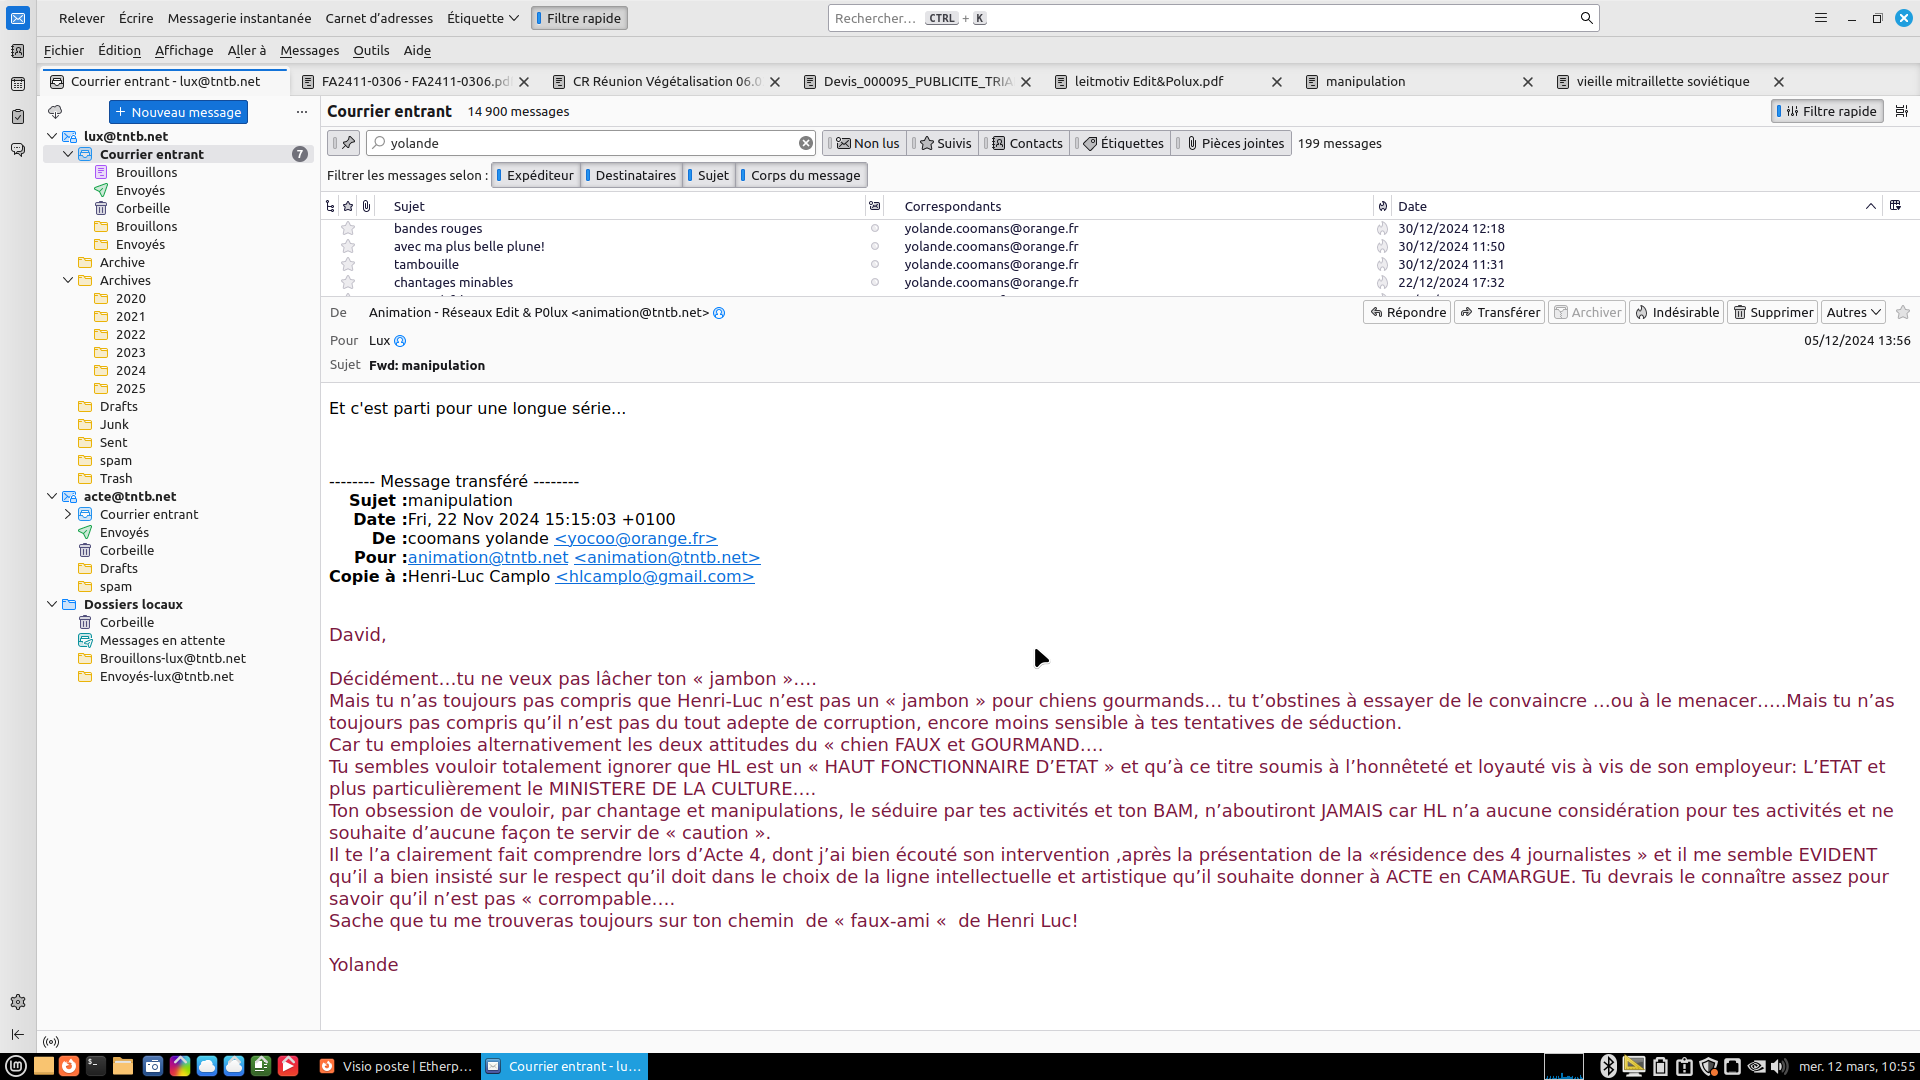1920x1080 pixels.
Task: Switch to the leitmotiv Edit&Polux.pdf tab
Action: tap(1148, 81)
